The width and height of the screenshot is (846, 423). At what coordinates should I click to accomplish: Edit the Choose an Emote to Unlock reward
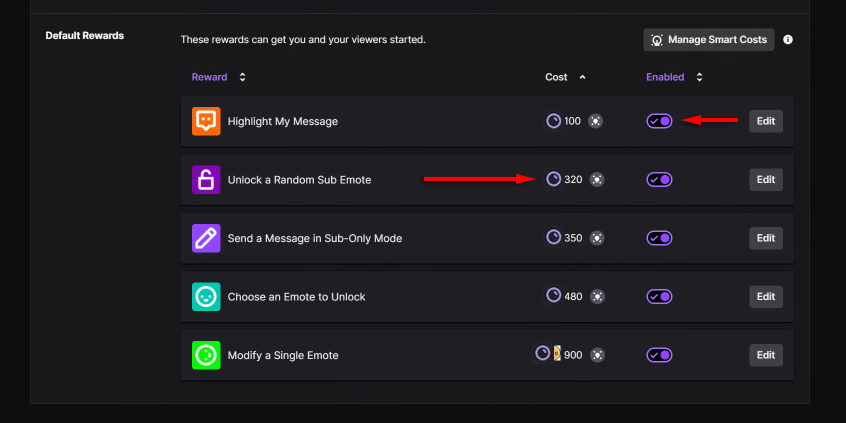coord(765,297)
